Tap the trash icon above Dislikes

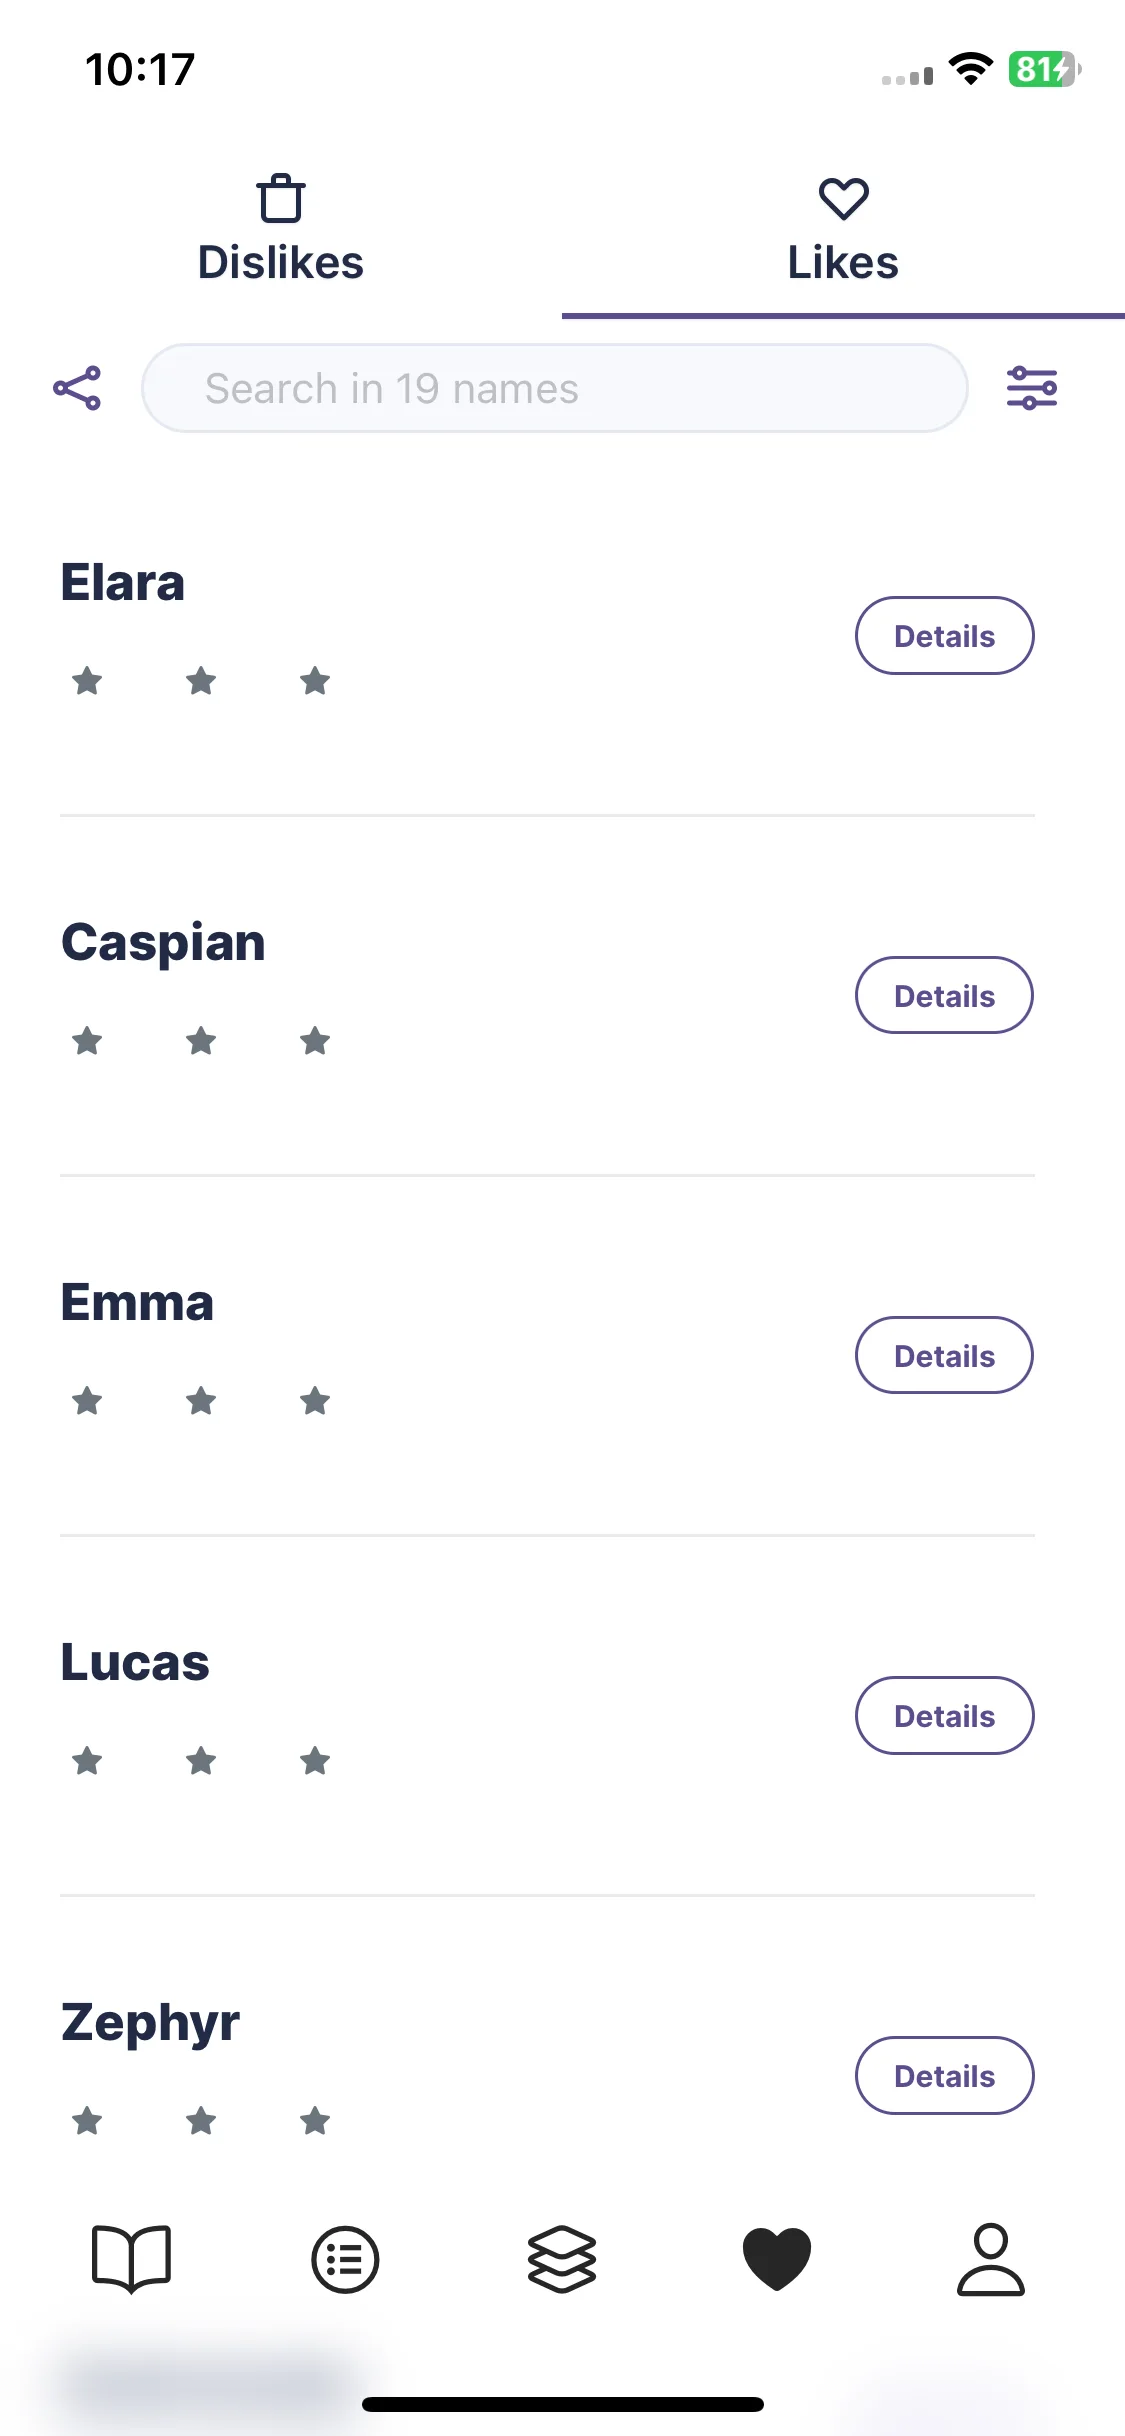tap(281, 198)
